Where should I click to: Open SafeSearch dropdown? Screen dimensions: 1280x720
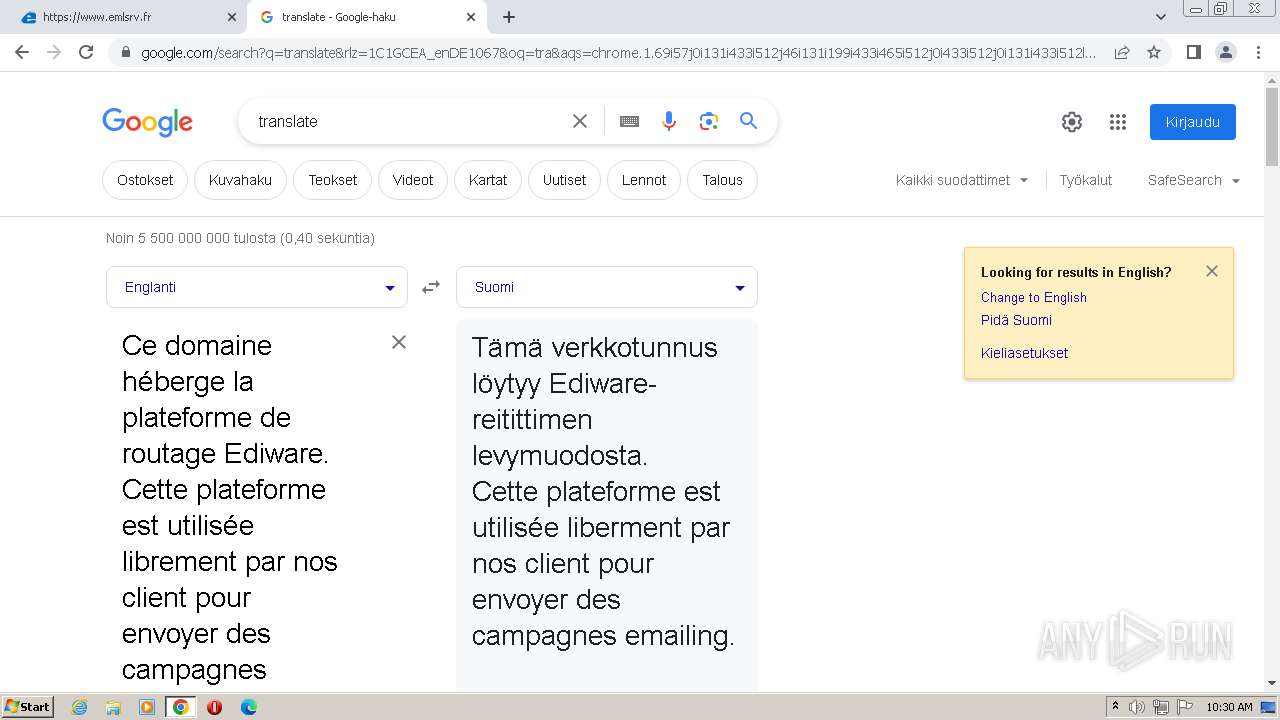(1194, 180)
